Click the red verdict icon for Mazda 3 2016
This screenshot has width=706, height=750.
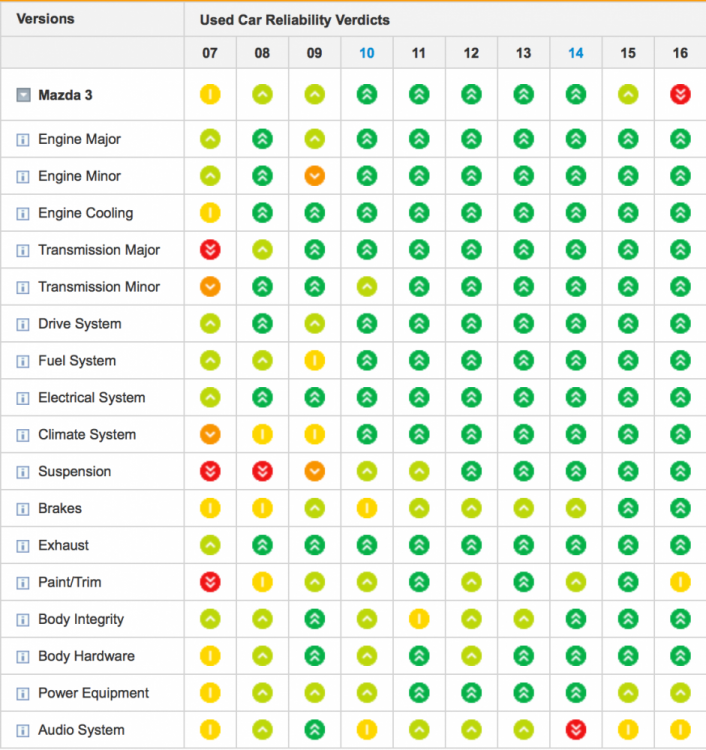coord(680,95)
